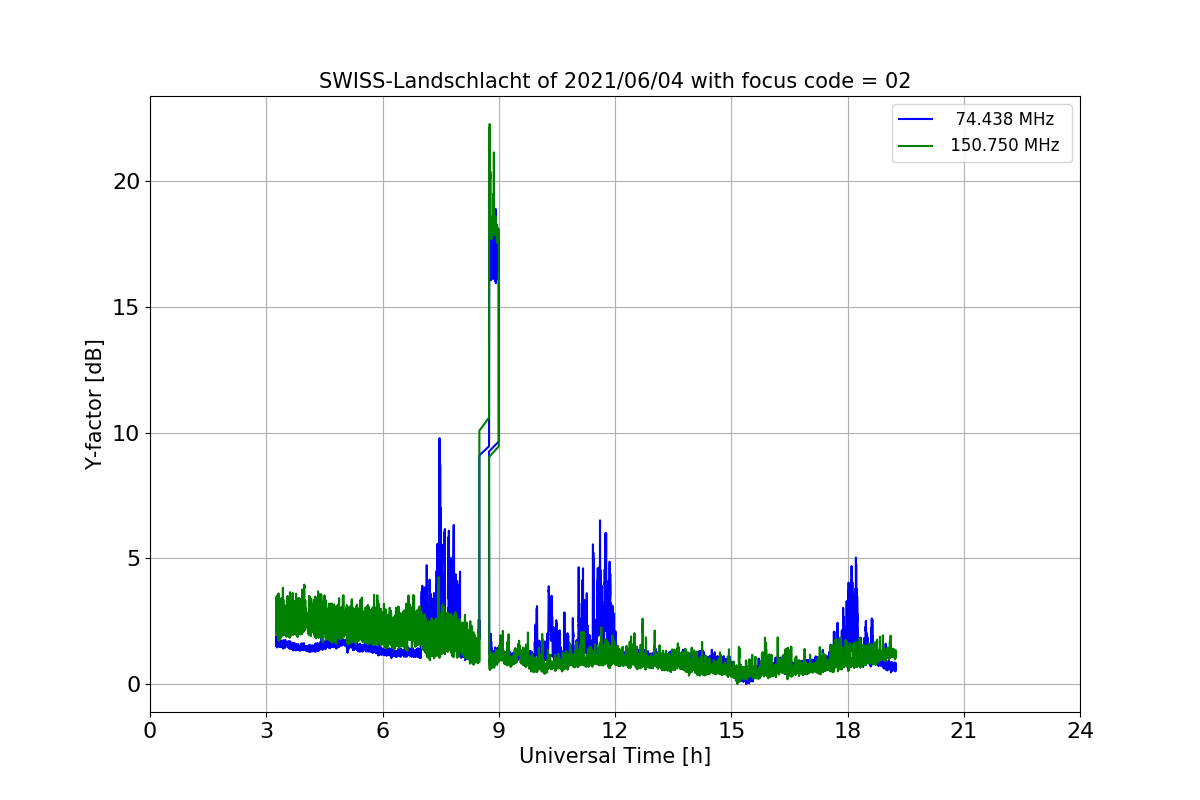Click x-axis tick label 0
Screen dimensions: 1200x800
[x=150, y=731]
